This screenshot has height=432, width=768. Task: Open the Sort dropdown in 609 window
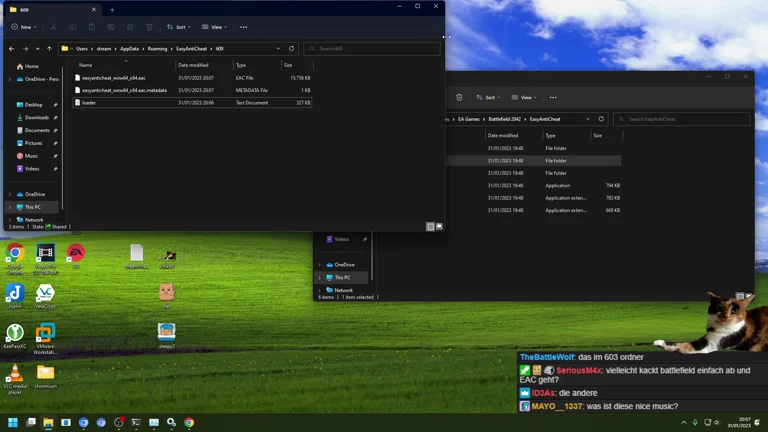(x=177, y=27)
